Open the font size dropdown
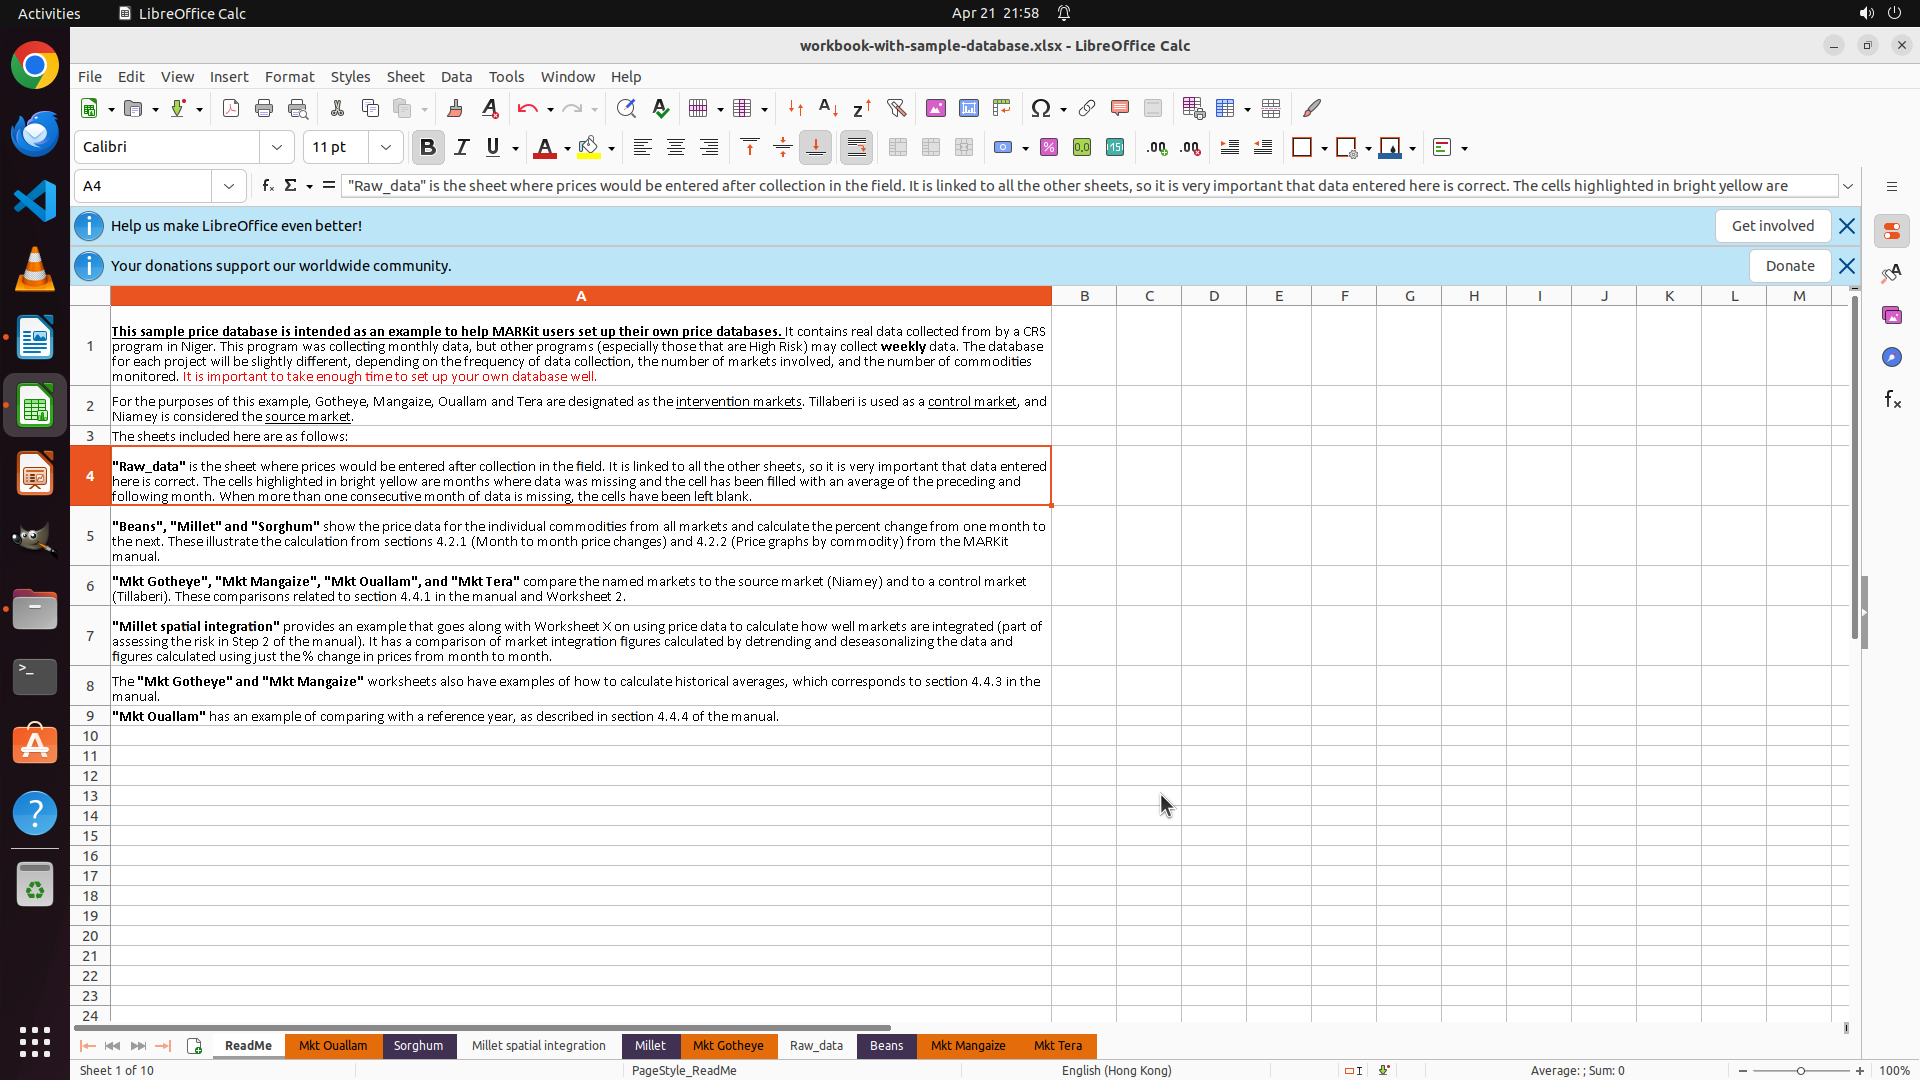Screen dimensions: 1920x1080 385,147
